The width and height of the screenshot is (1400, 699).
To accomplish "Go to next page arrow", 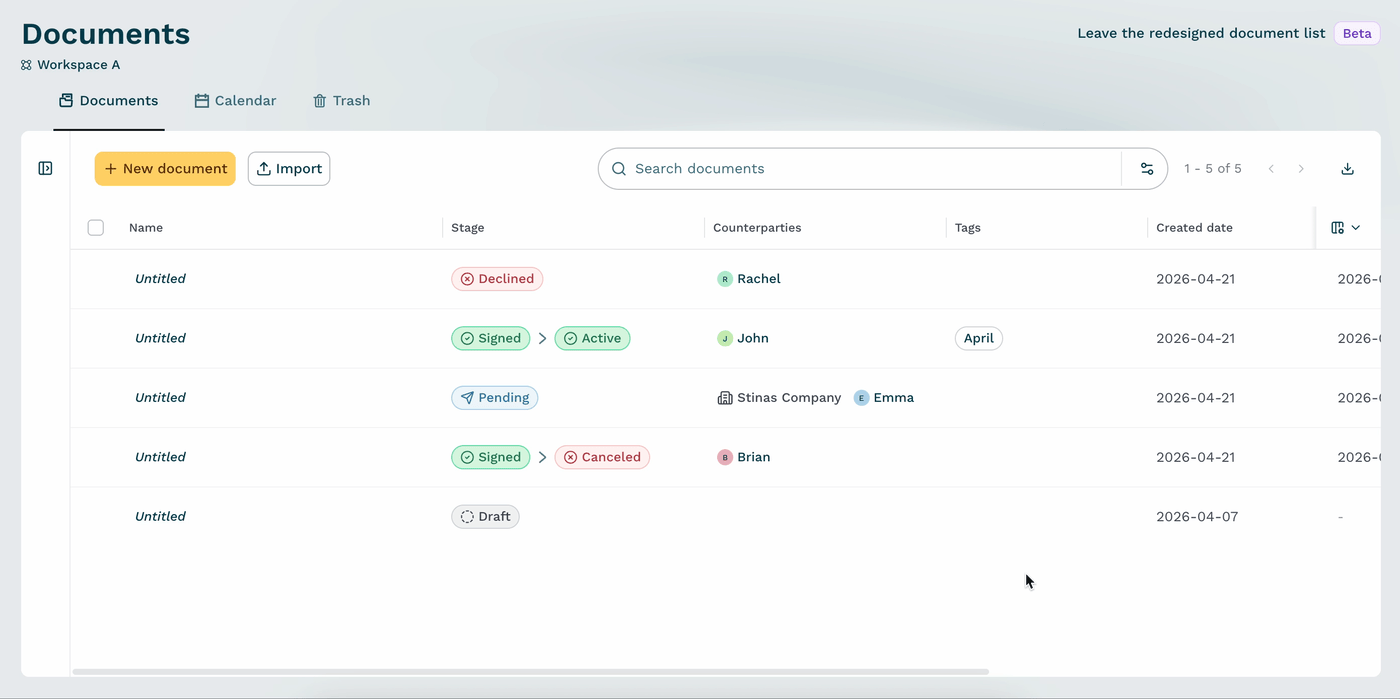I will tap(1301, 169).
